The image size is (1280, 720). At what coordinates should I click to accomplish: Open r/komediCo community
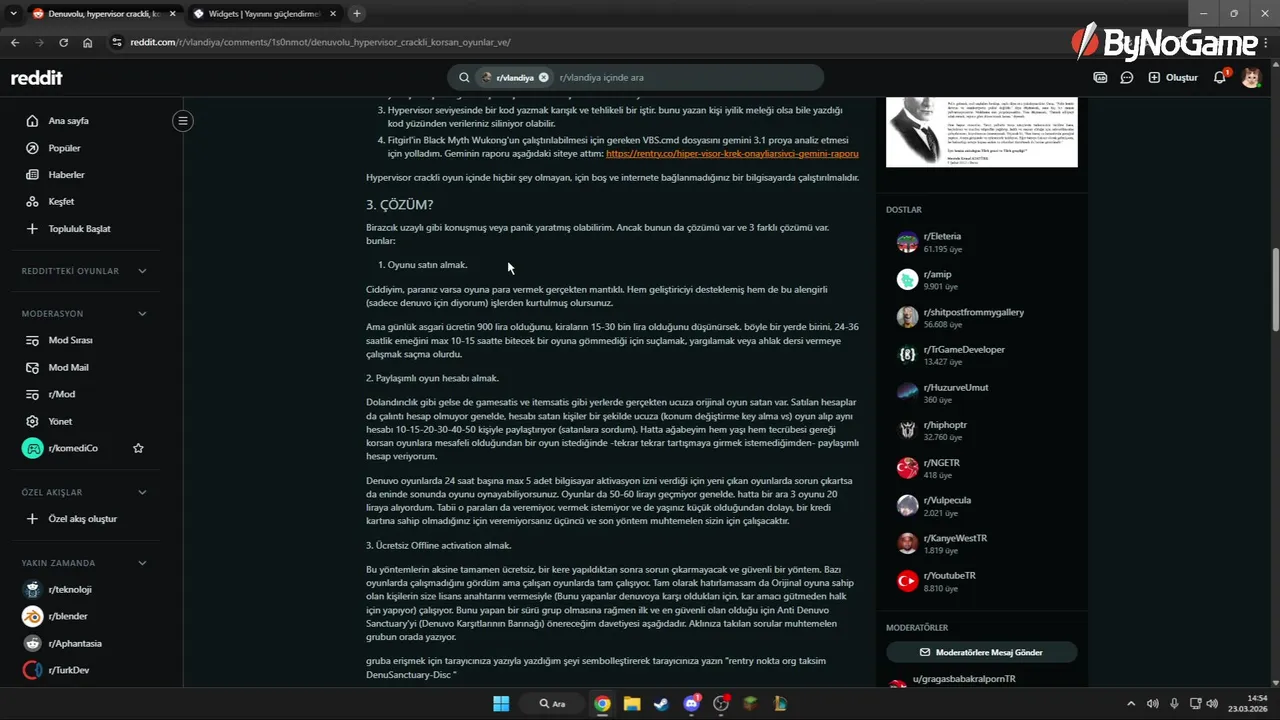[x=73, y=448]
